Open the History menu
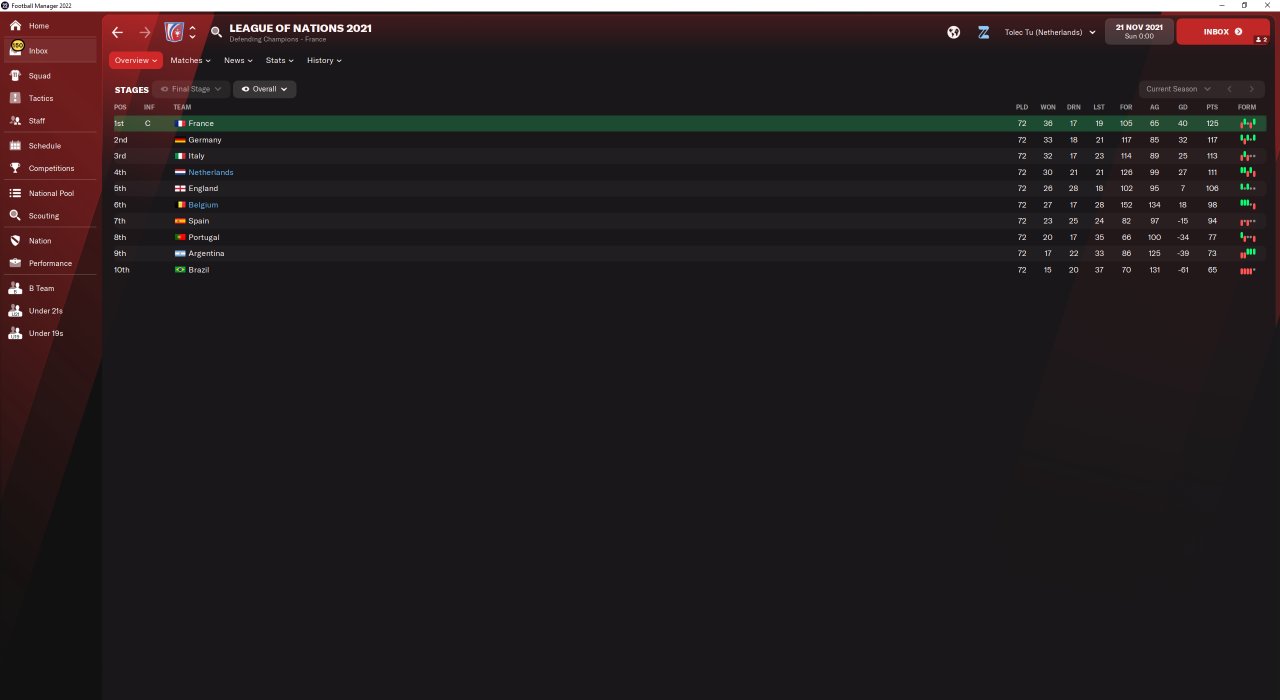1280x700 pixels. [324, 60]
